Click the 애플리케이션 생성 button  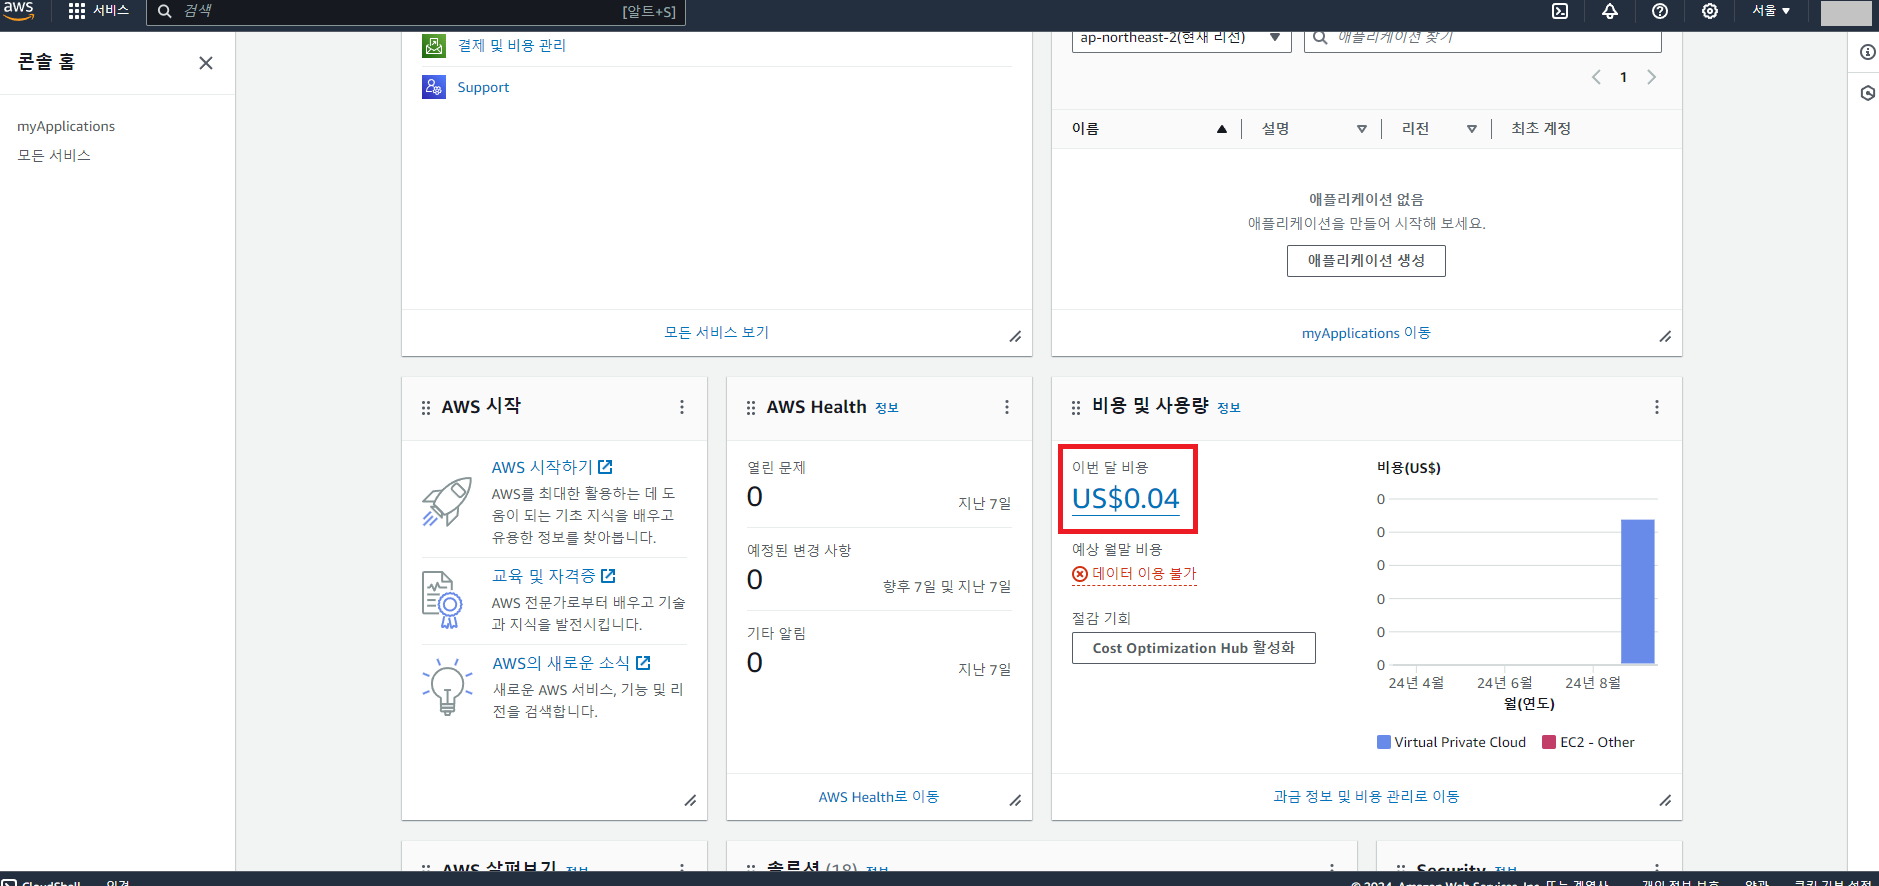[1366, 260]
